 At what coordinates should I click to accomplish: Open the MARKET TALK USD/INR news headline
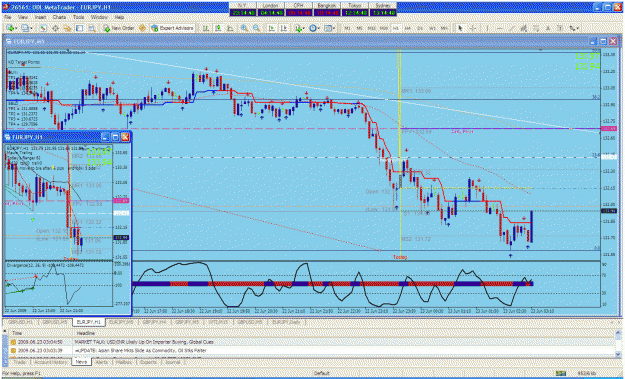click(x=144, y=342)
